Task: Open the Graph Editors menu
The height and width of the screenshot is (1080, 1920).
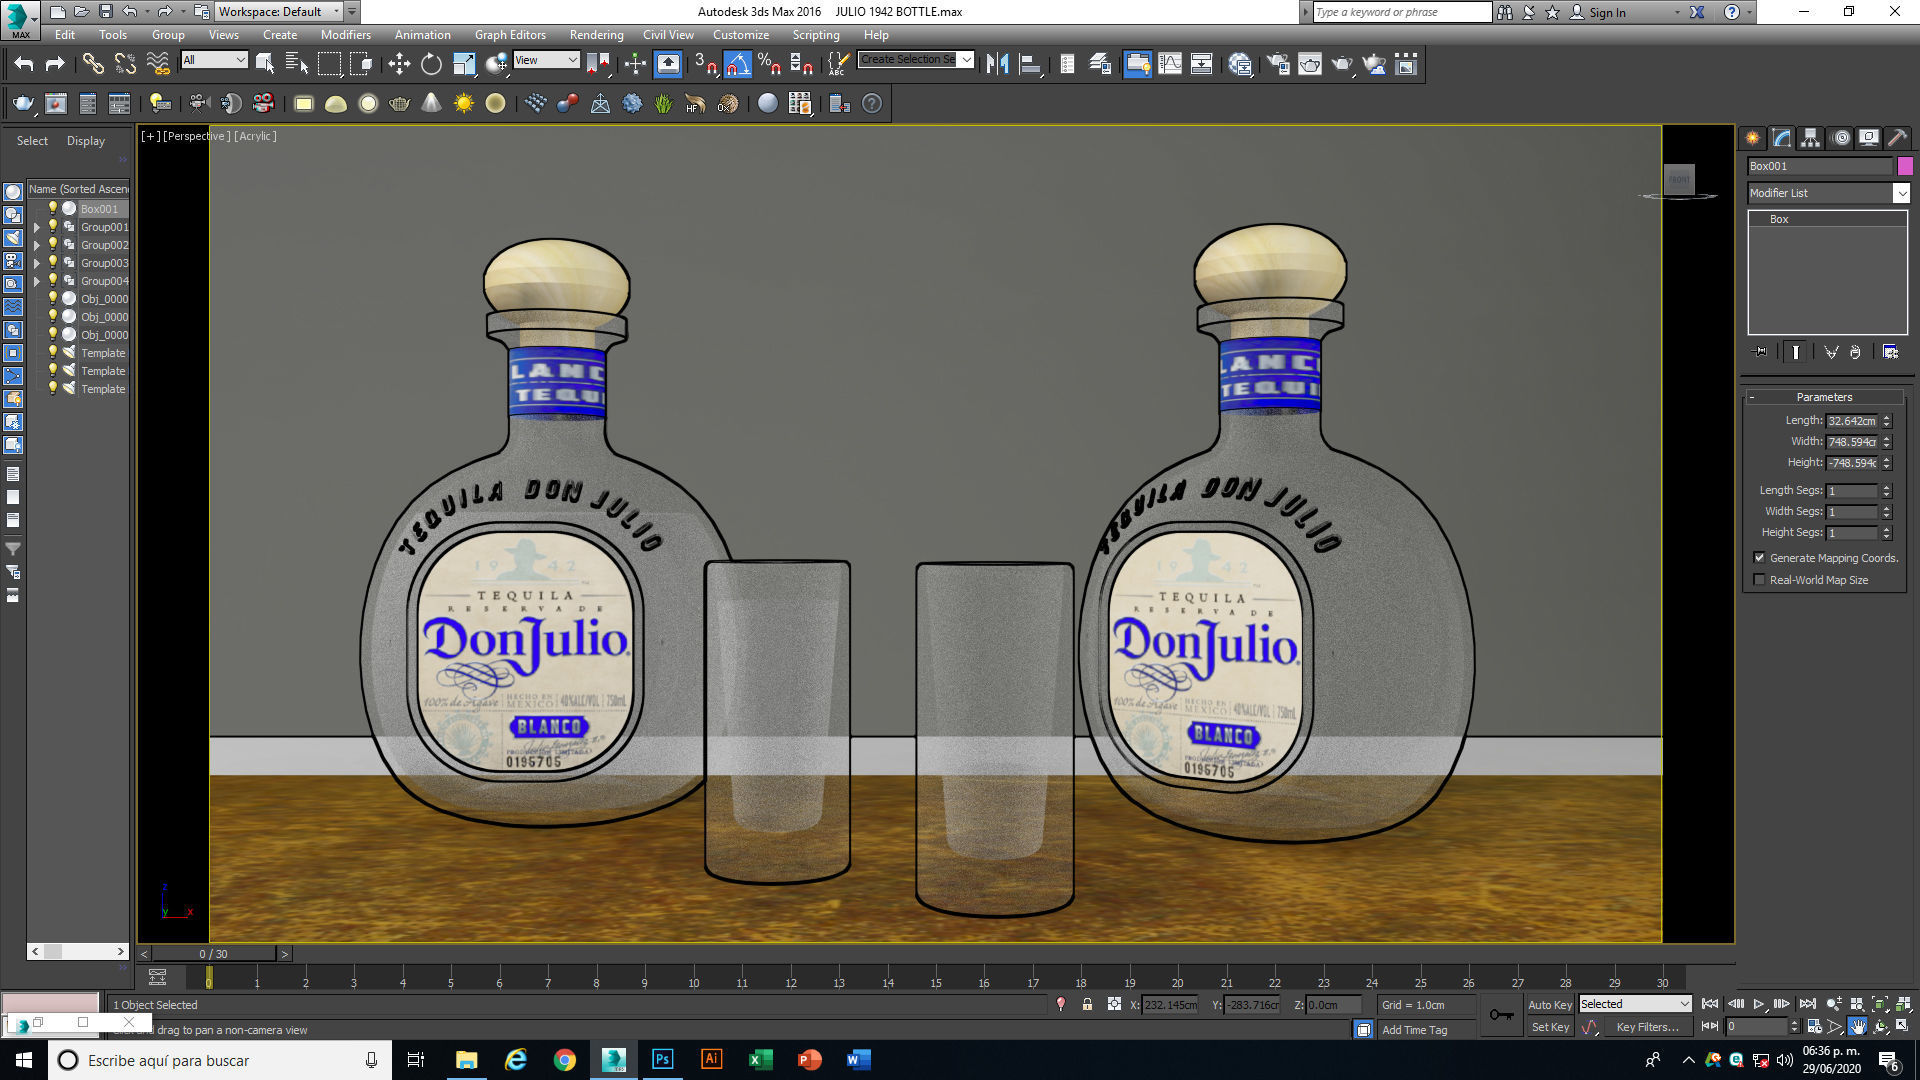Action: (x=510, y=35)
